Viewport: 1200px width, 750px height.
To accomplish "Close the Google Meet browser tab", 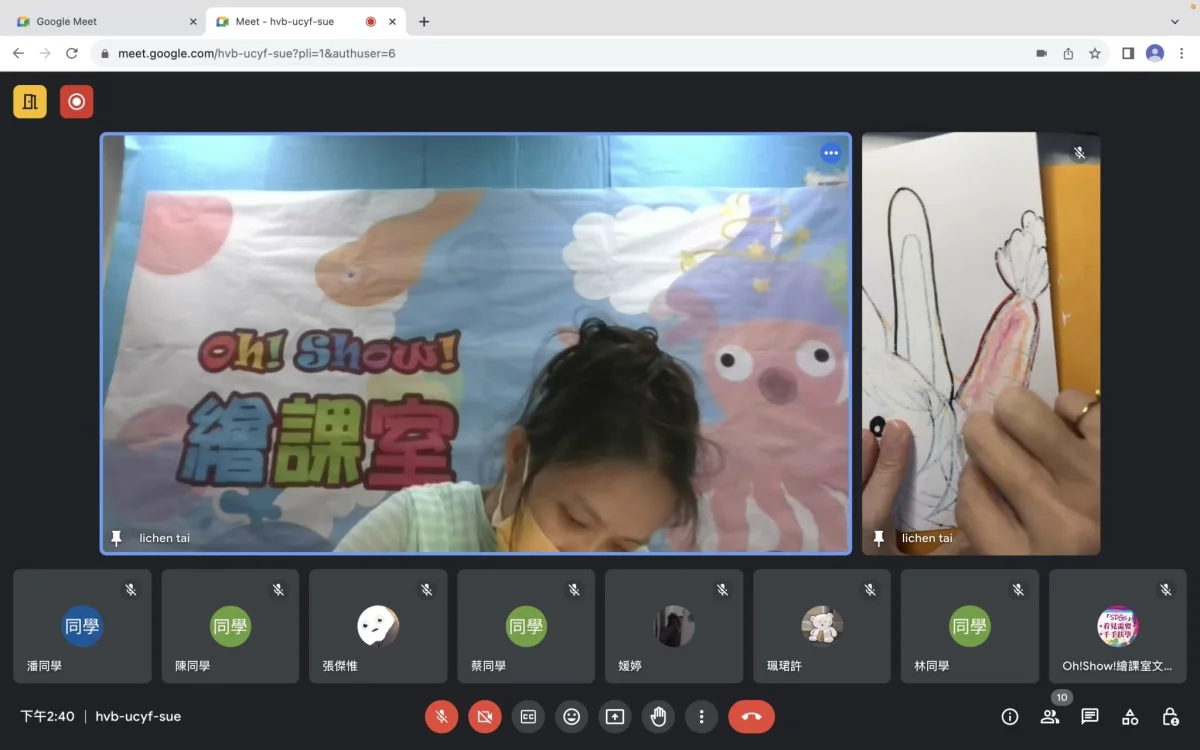I will (193, 21).
